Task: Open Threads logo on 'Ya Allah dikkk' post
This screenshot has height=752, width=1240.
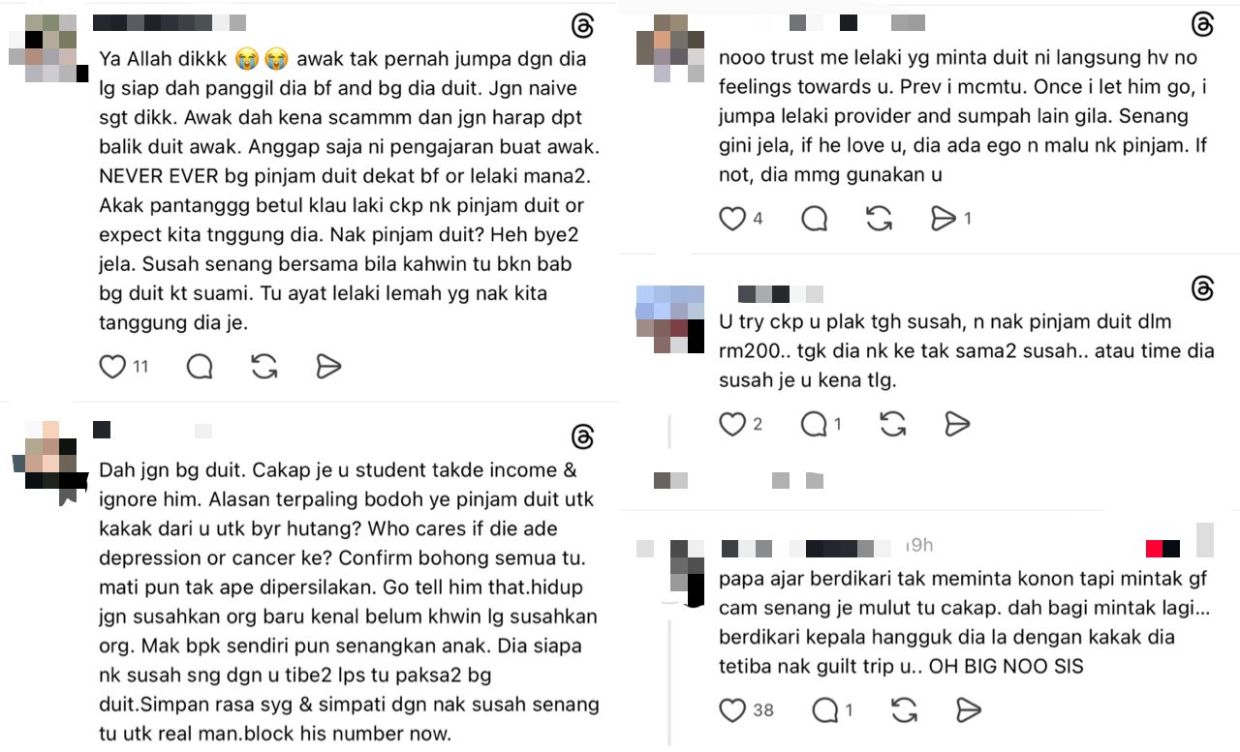Action: tap(582, 25)
